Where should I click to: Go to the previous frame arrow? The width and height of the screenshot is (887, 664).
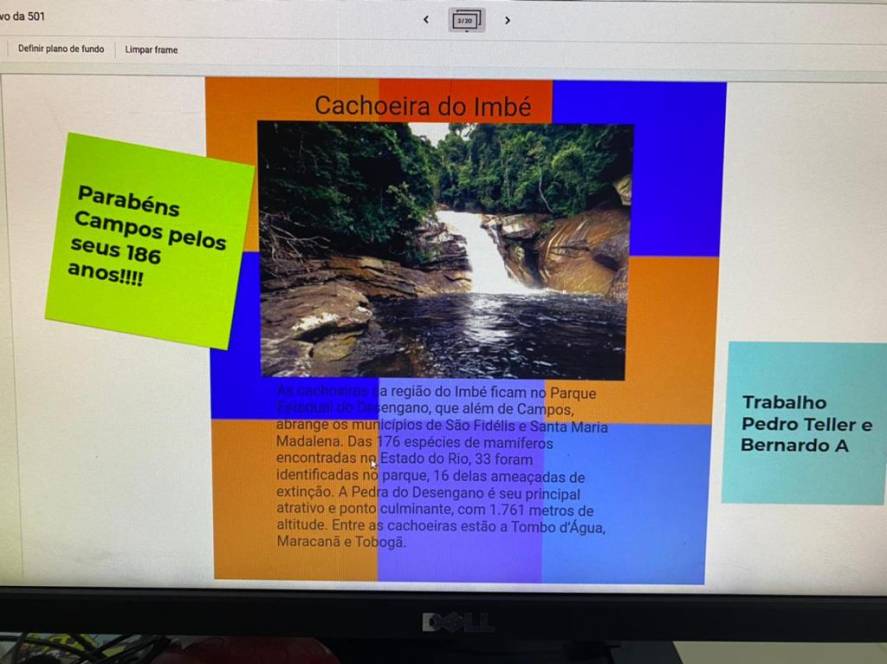pyautogui.click(x=426, y=20)
